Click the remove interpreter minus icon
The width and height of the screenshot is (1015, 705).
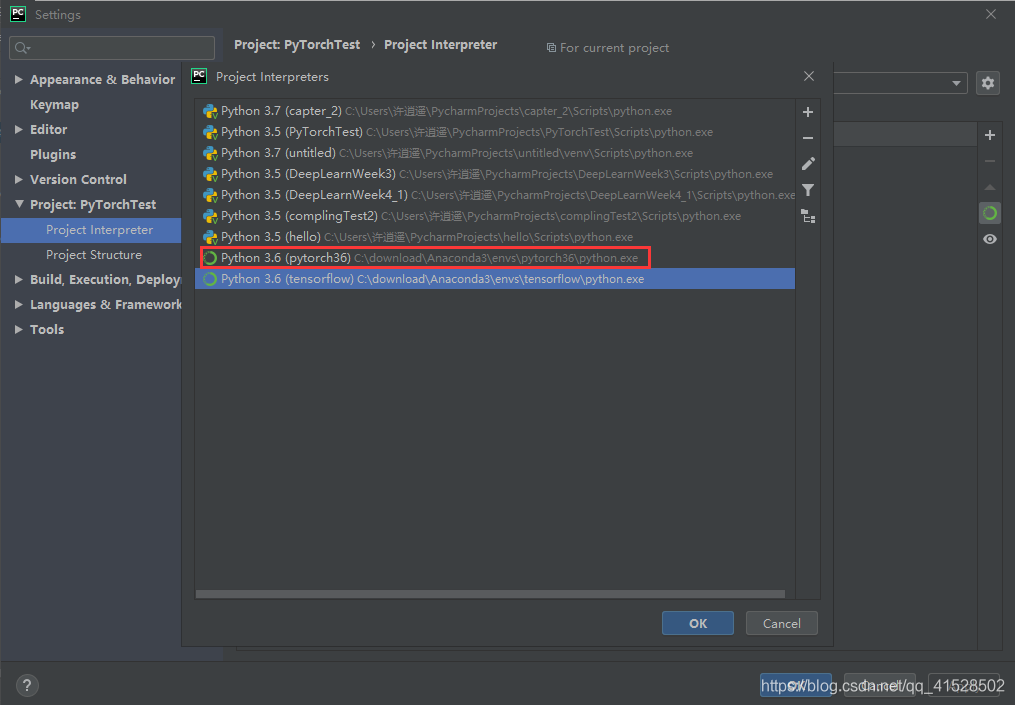[808, 138]
